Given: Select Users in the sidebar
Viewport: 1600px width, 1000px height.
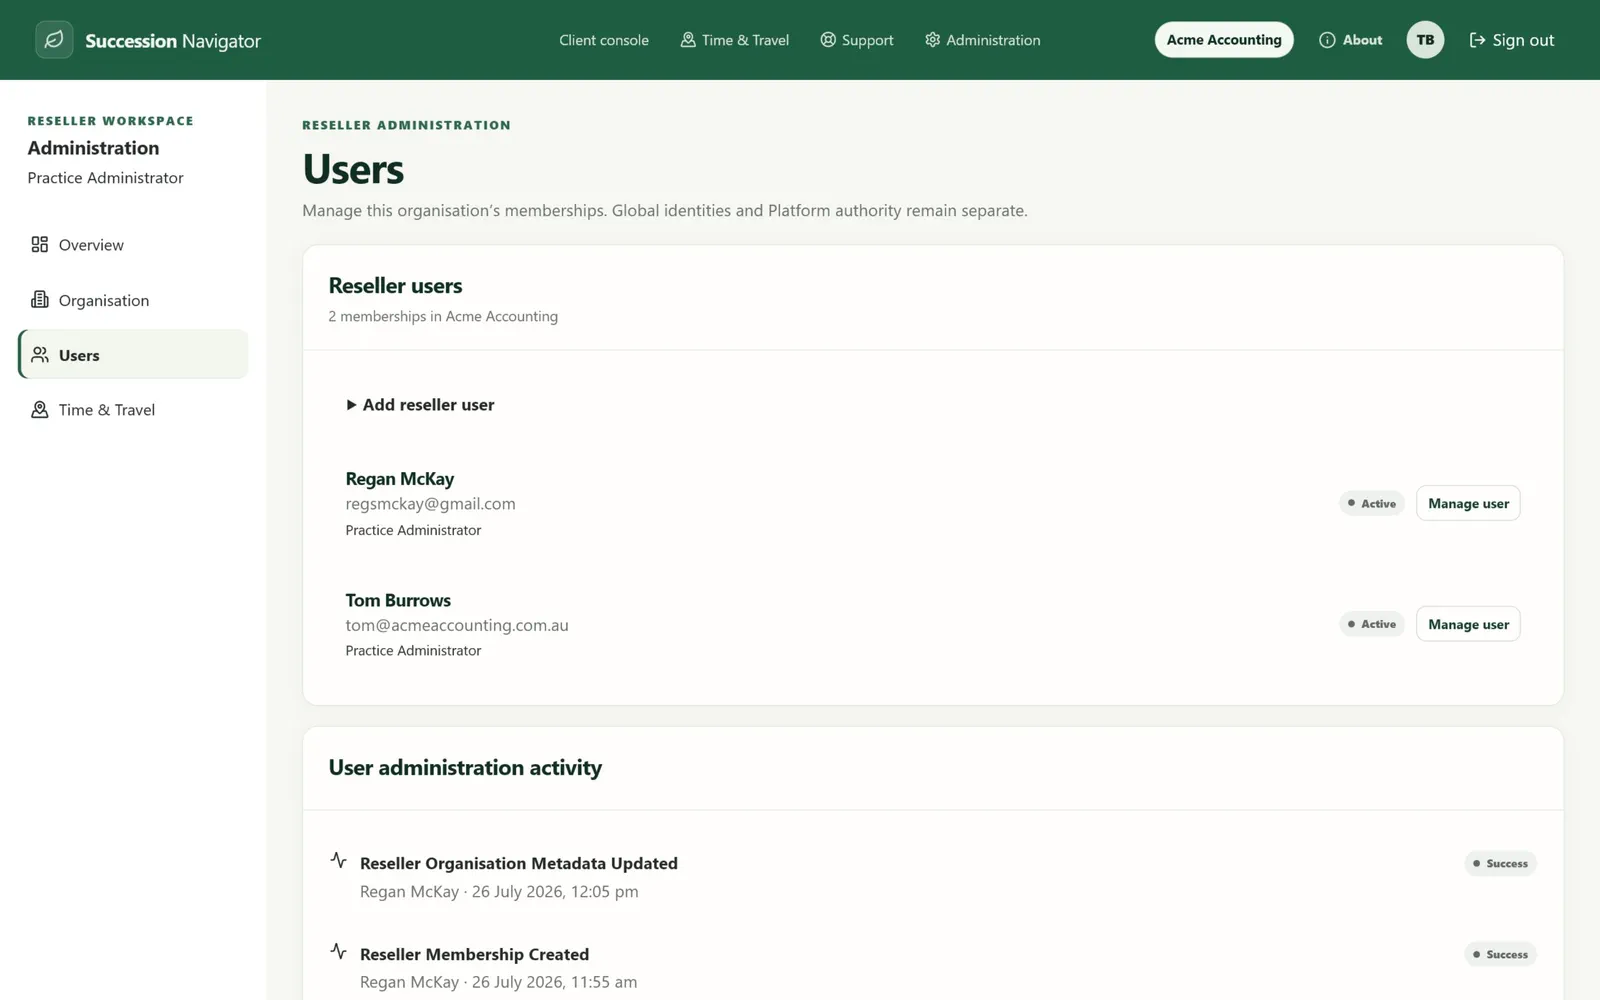Looking at the screenshot, I should 133,355.
